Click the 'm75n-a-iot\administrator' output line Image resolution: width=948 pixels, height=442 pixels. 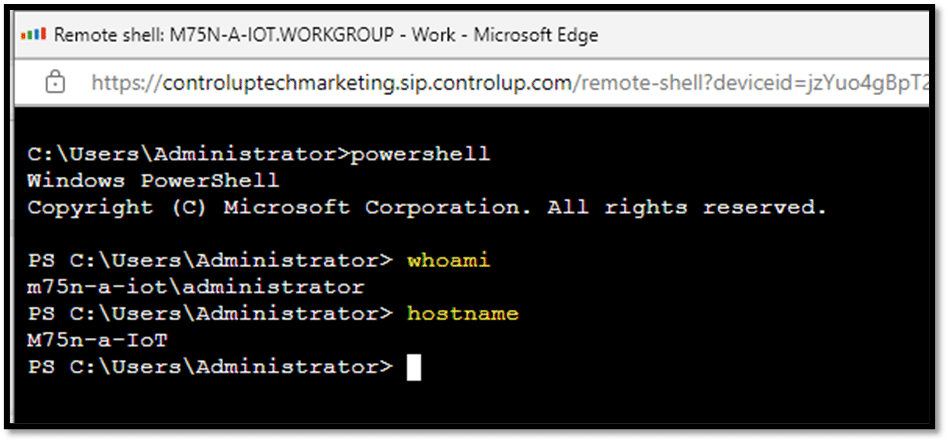coord(196,287)
